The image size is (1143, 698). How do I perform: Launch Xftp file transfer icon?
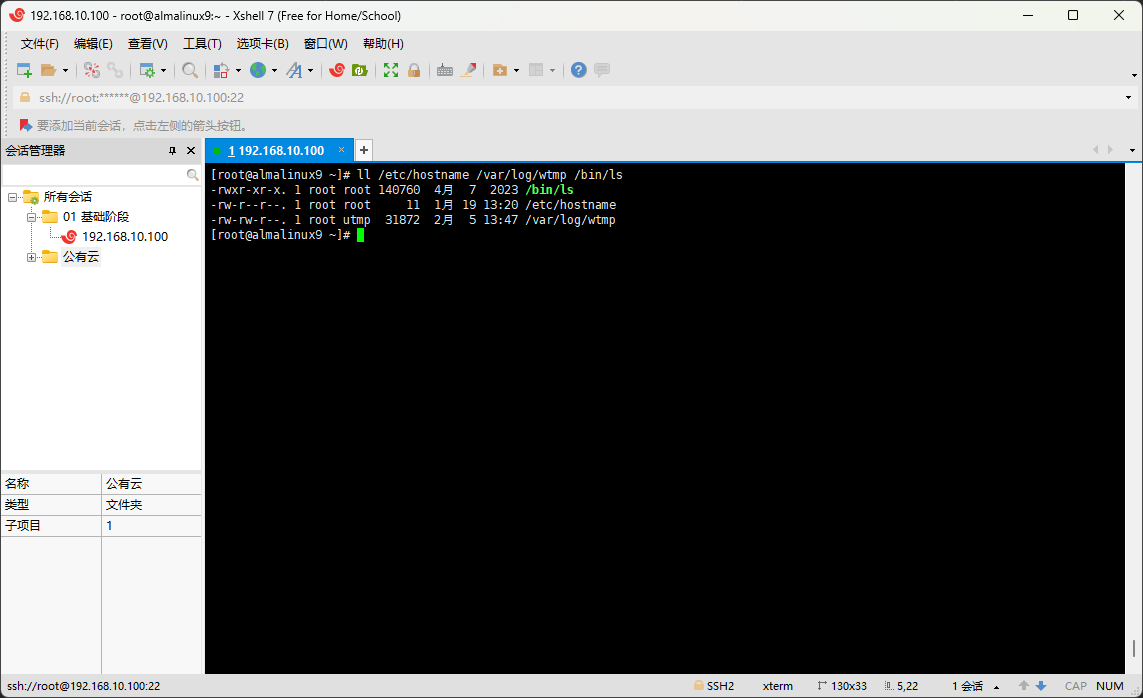(x=359, y=70)
